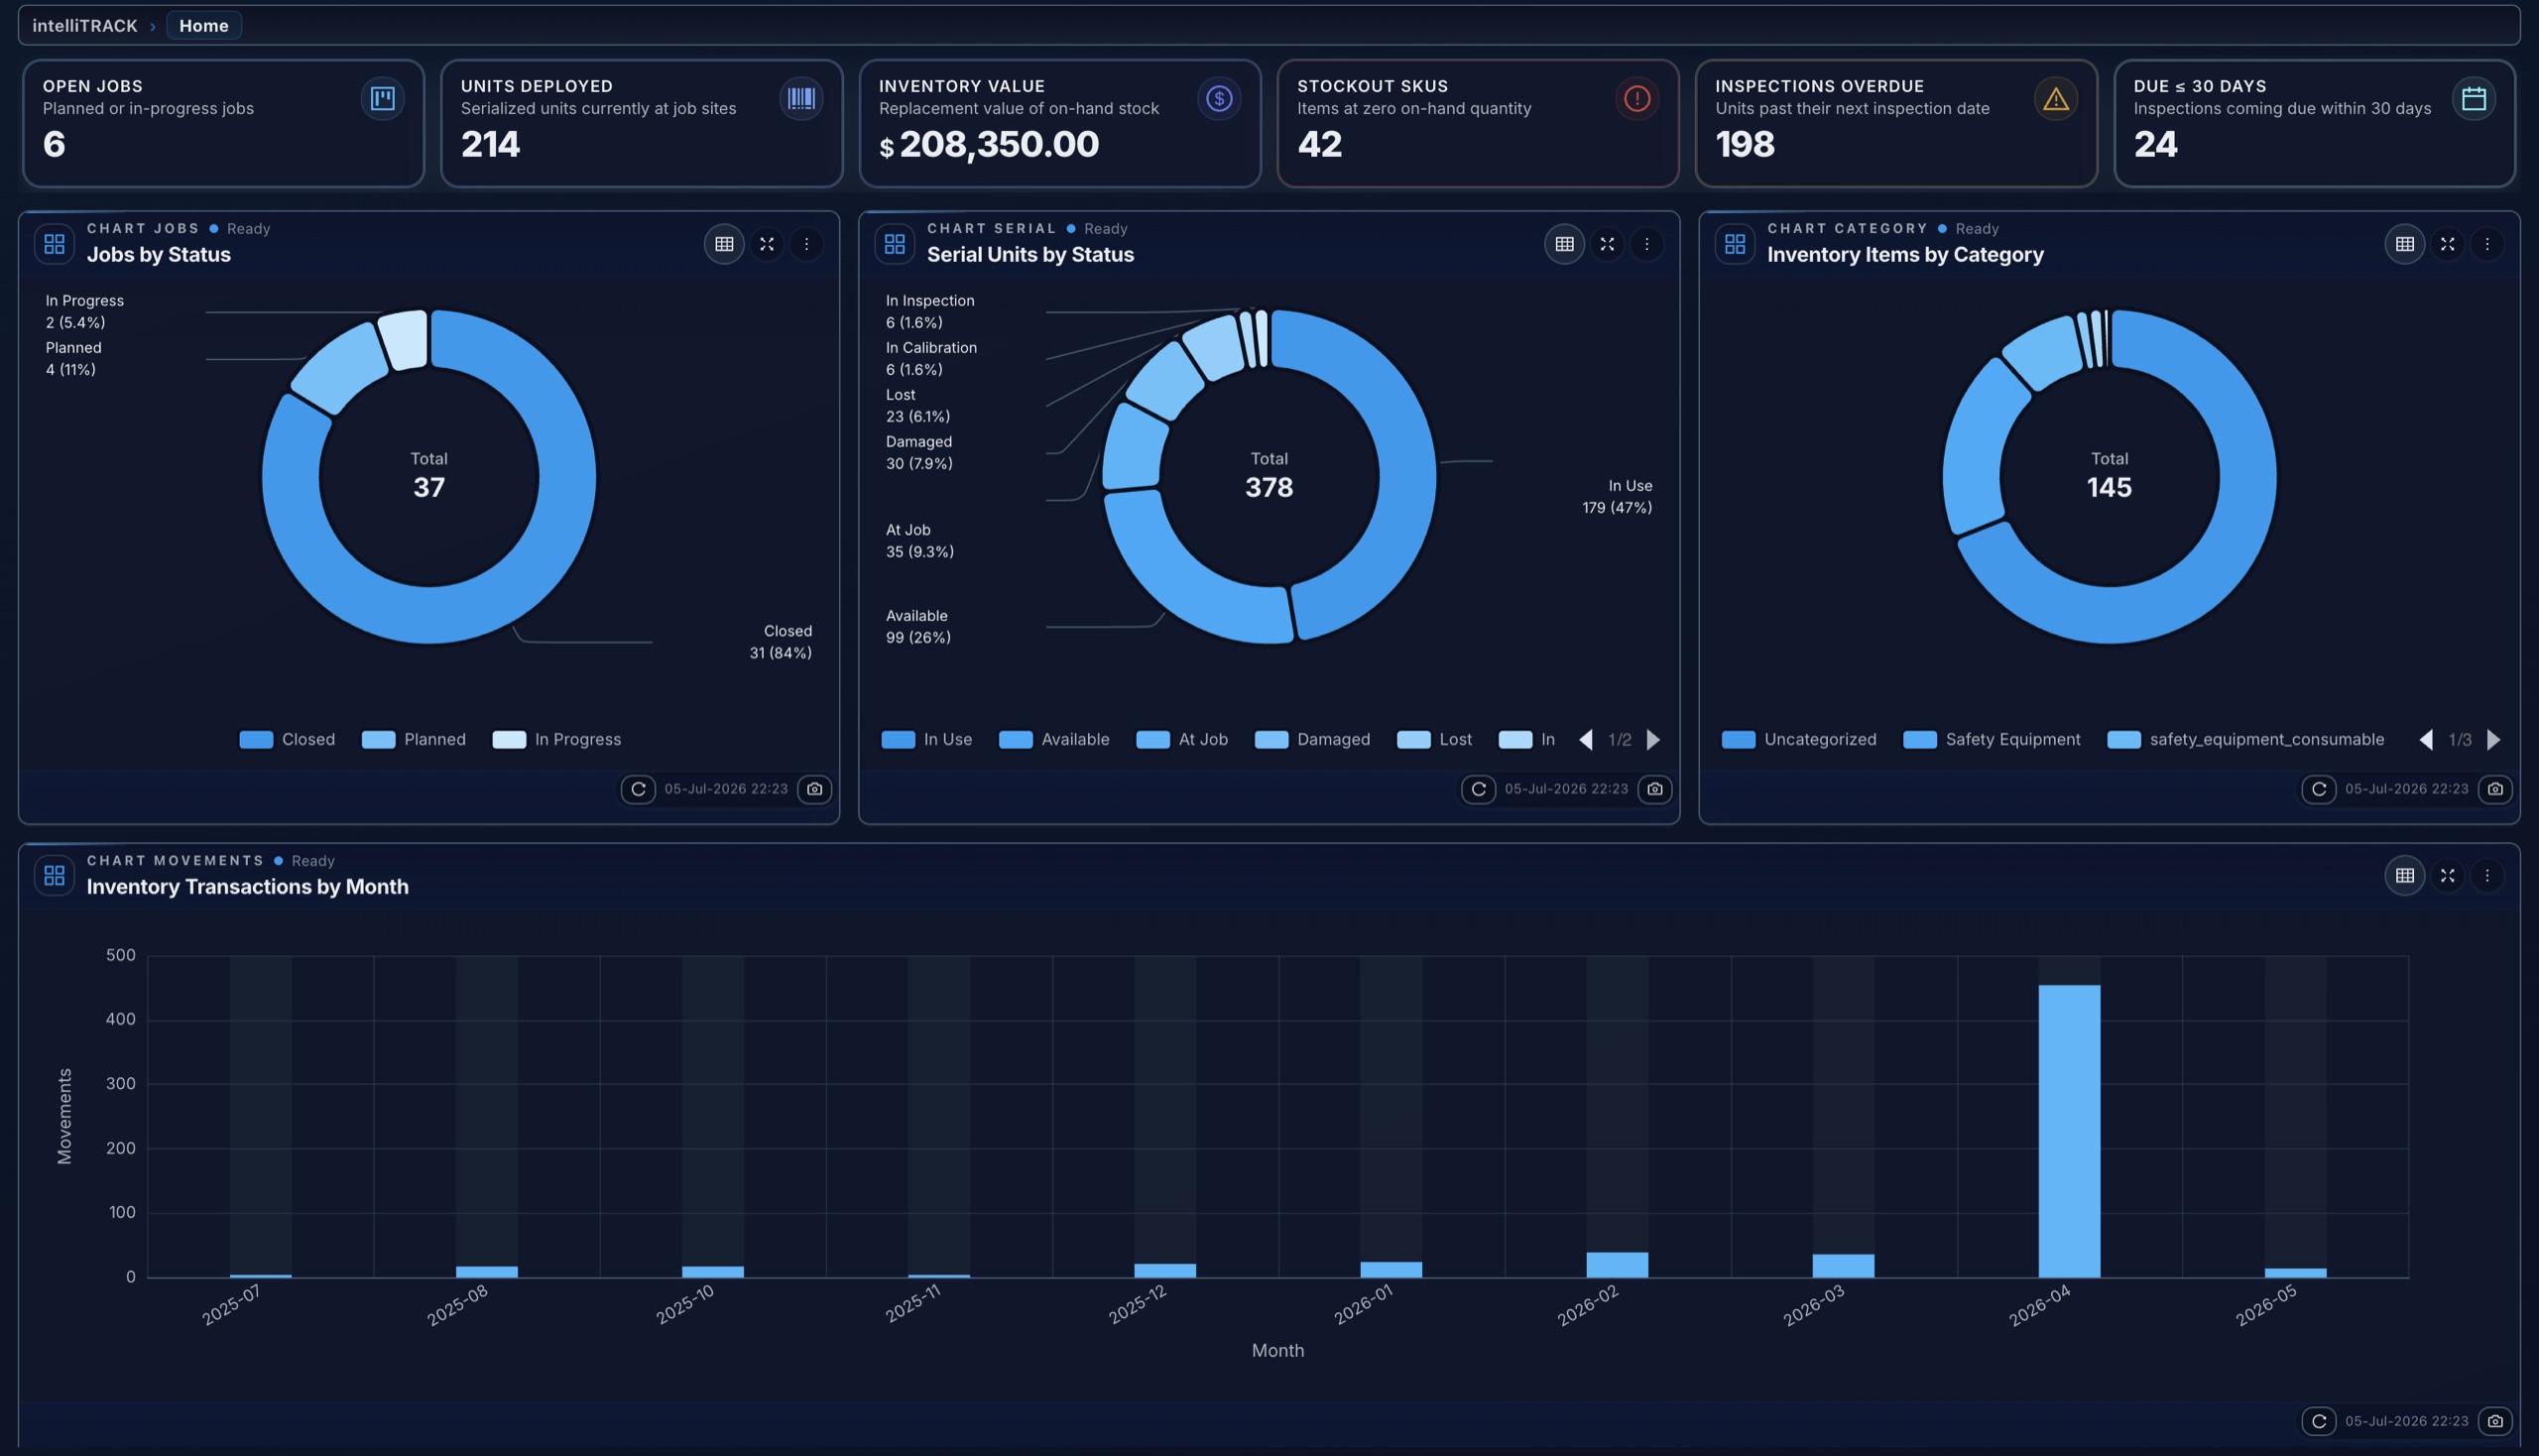The width and height of the screenshot is (2539, 1456).
Task: Refresh the Jobs by Status chart
Action: (x=638, y=789)
